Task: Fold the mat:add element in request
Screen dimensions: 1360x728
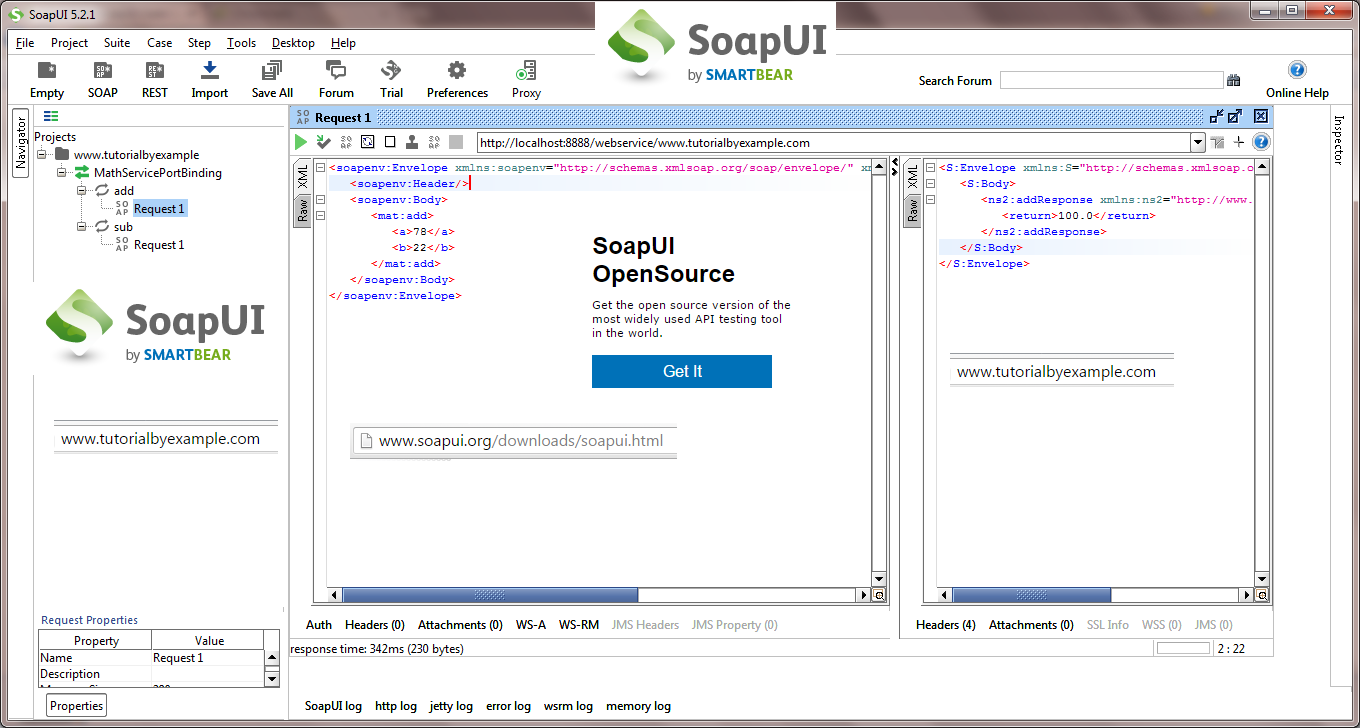Action: [x=320, y=216]
